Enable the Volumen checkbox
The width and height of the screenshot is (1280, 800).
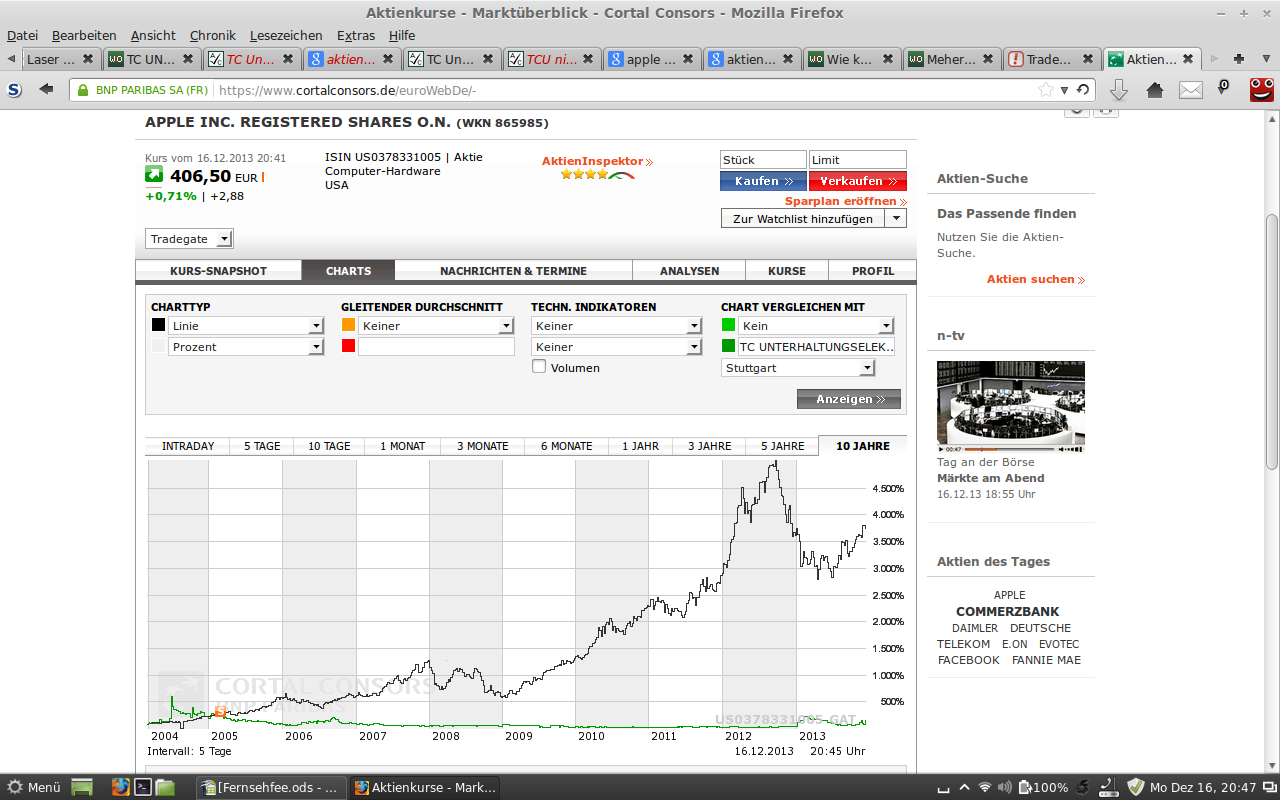coord(538,367)
